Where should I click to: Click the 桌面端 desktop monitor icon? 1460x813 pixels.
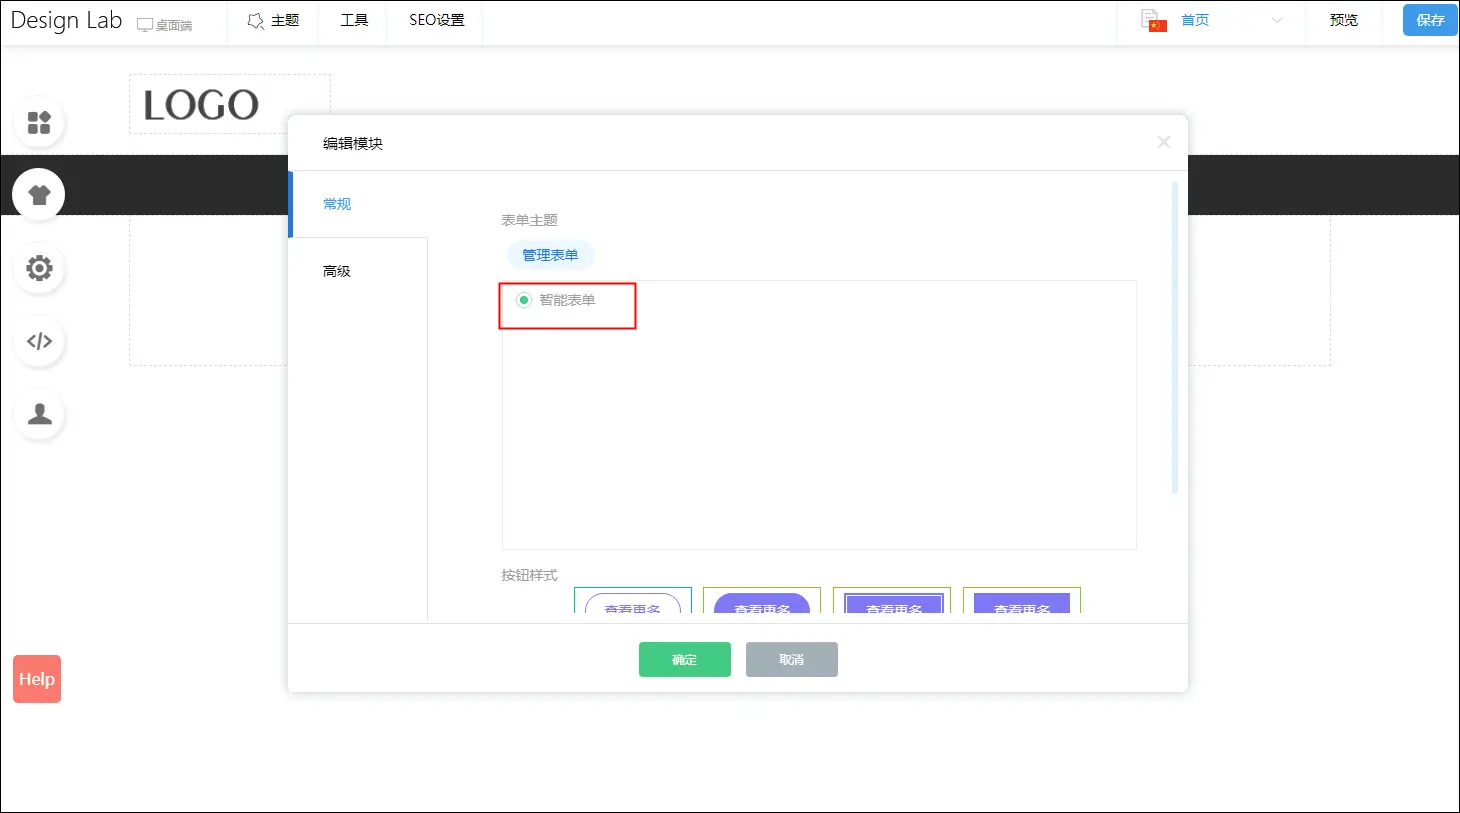tap(146, 24)
